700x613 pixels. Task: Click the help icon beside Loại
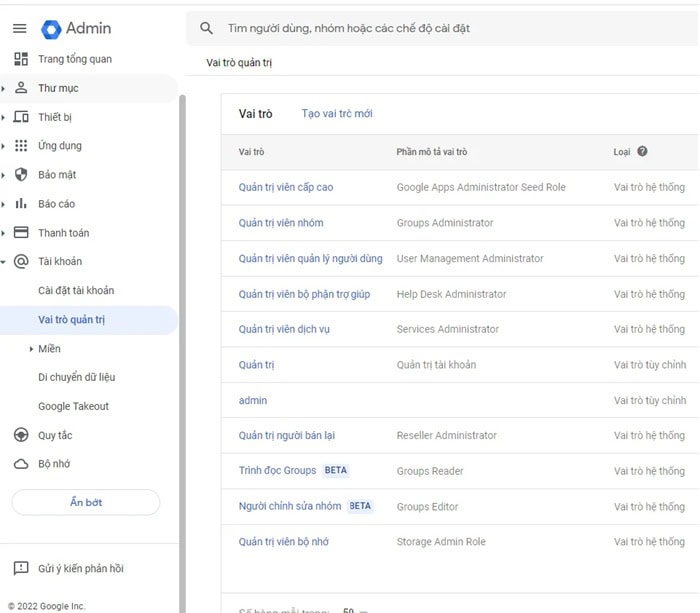tap(642, 151)
